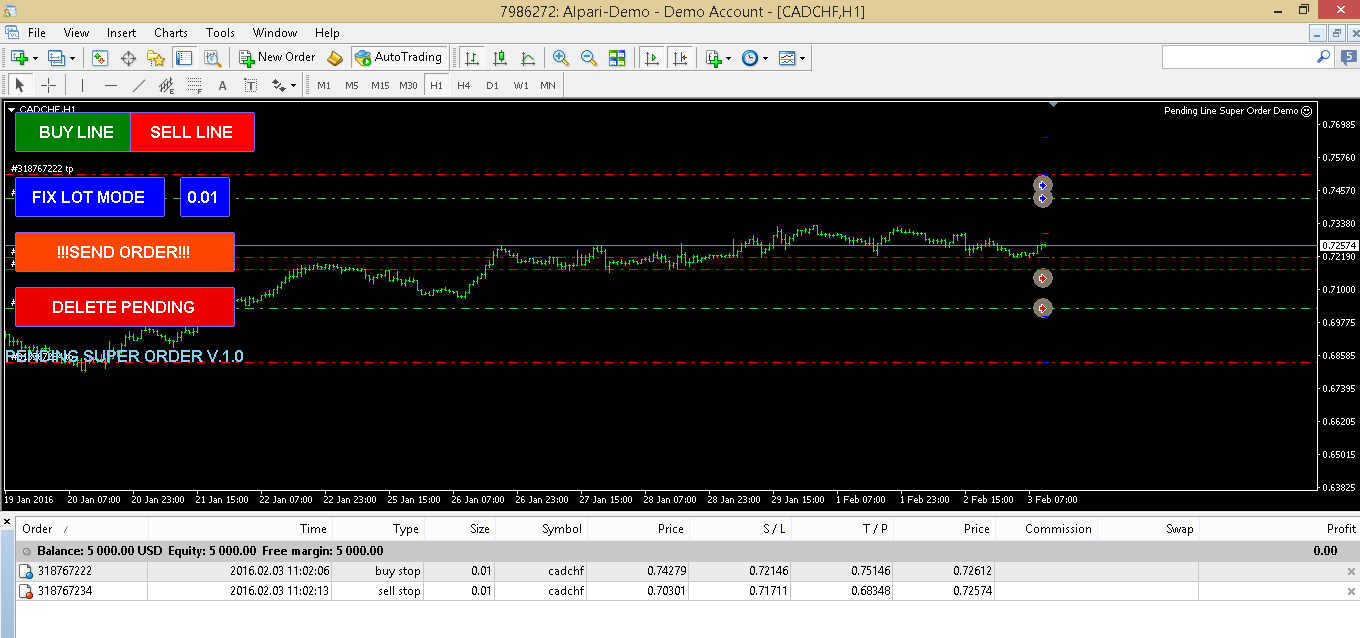Viewport: 1360px width, 638px height.
Task: Click the red SELL LINE swatch button
Action: click(192, 132)
